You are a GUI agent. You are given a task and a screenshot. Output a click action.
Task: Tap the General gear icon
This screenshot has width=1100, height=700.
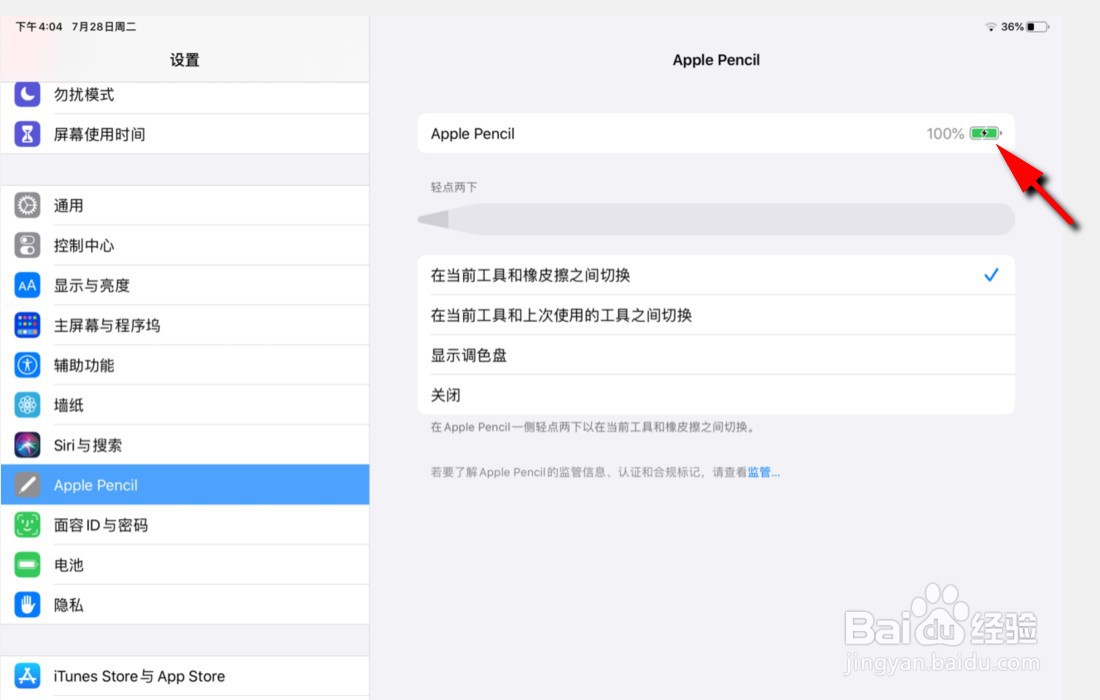27,206
